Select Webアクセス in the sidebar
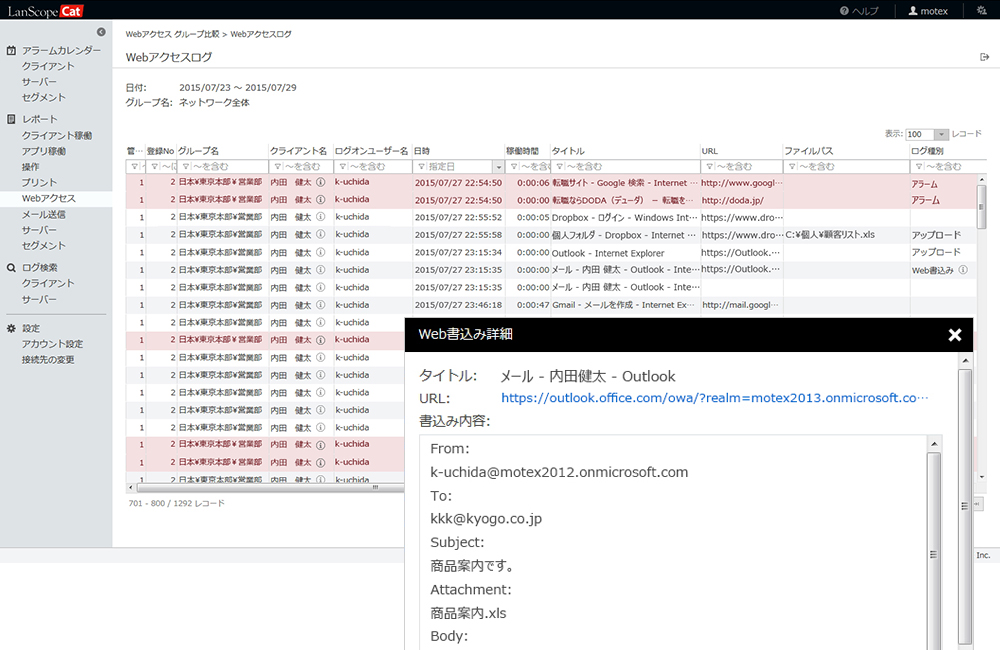Image resolution: width=1000 pixels, height=650 pixels. [x=48, y=198]
